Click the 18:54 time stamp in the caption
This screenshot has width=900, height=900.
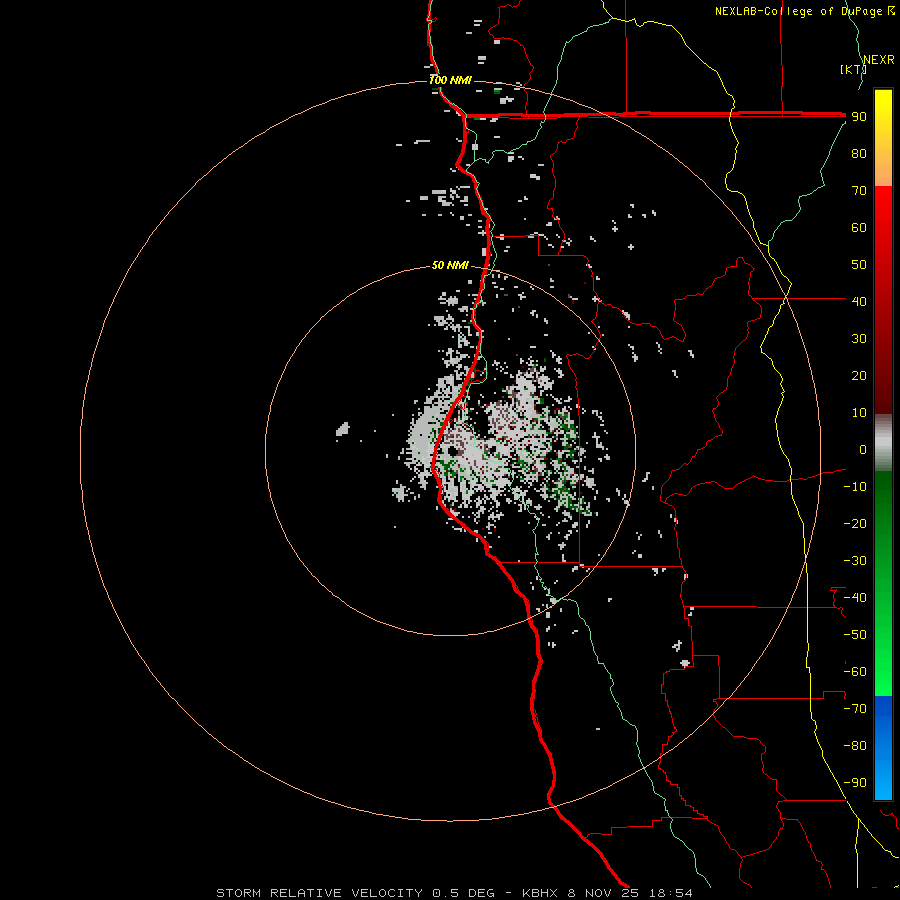pos(670,893)
